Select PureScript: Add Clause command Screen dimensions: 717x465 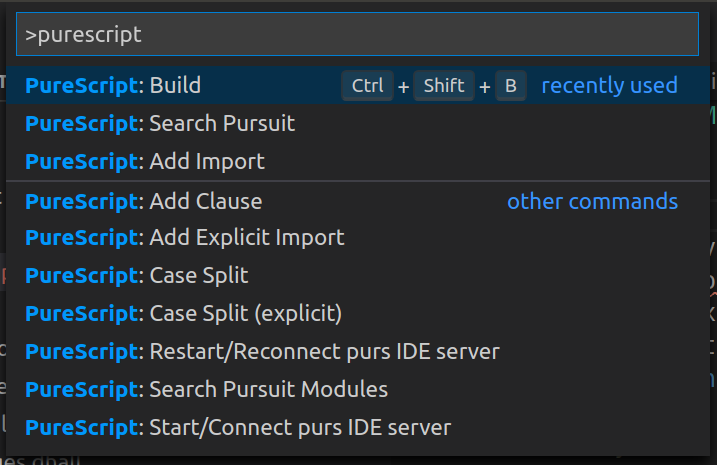358,202
